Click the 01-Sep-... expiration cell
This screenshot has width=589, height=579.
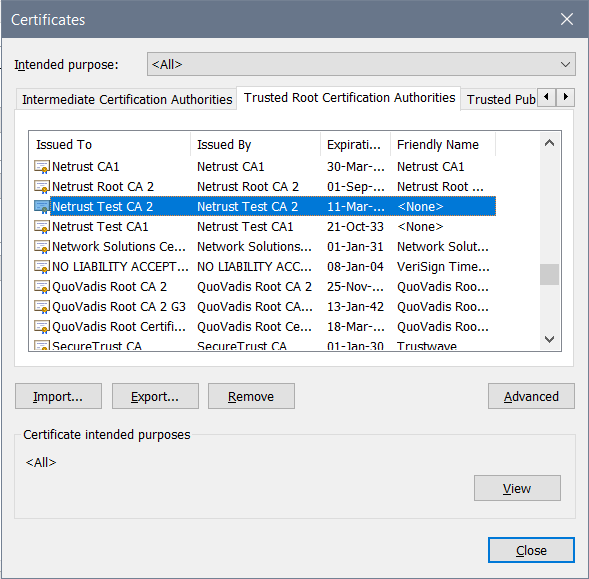tap(355, 186)
